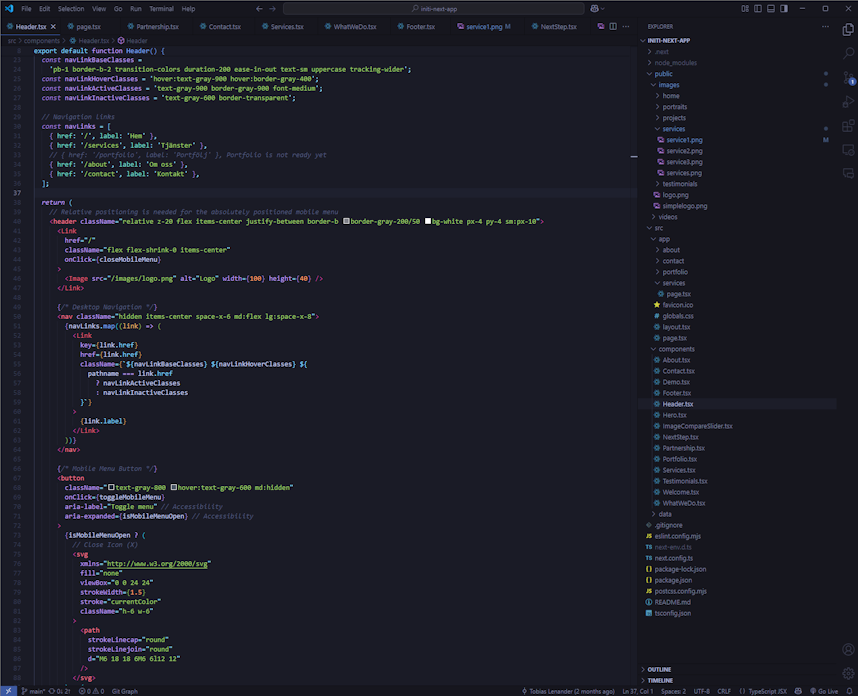Click the bg-white color swatch

[428, 221]
